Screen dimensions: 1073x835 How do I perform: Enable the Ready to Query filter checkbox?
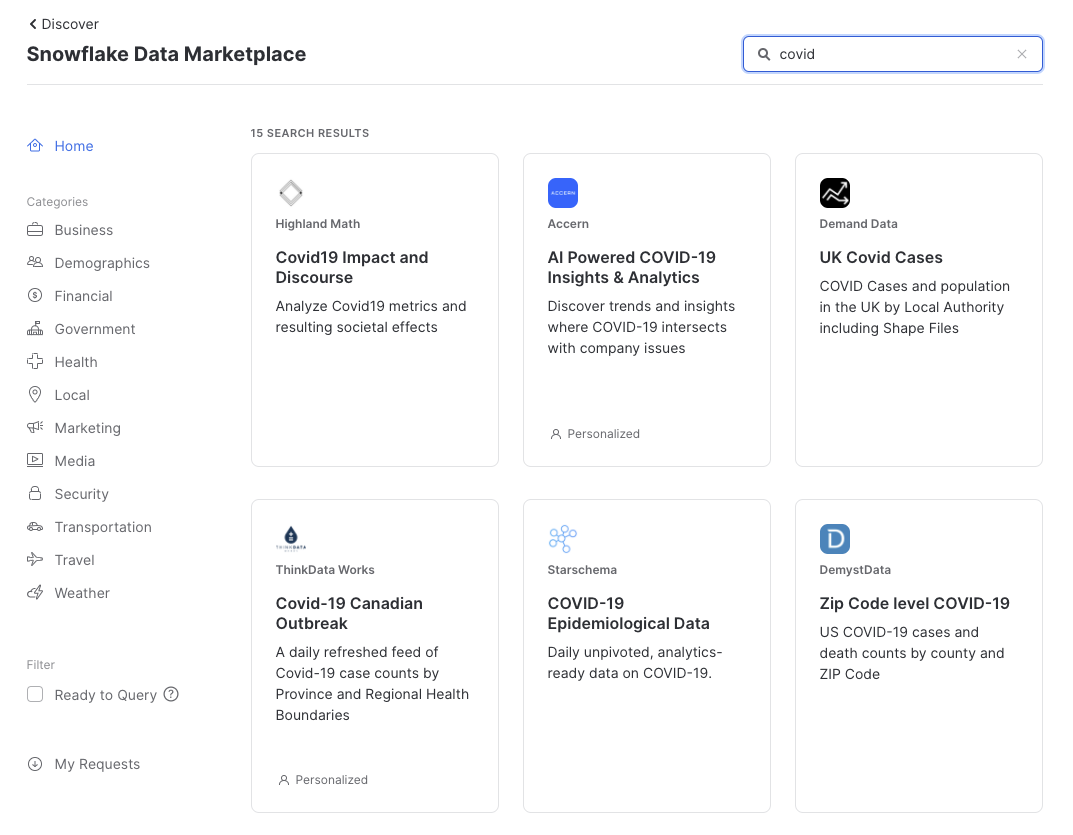pos(35,694)
